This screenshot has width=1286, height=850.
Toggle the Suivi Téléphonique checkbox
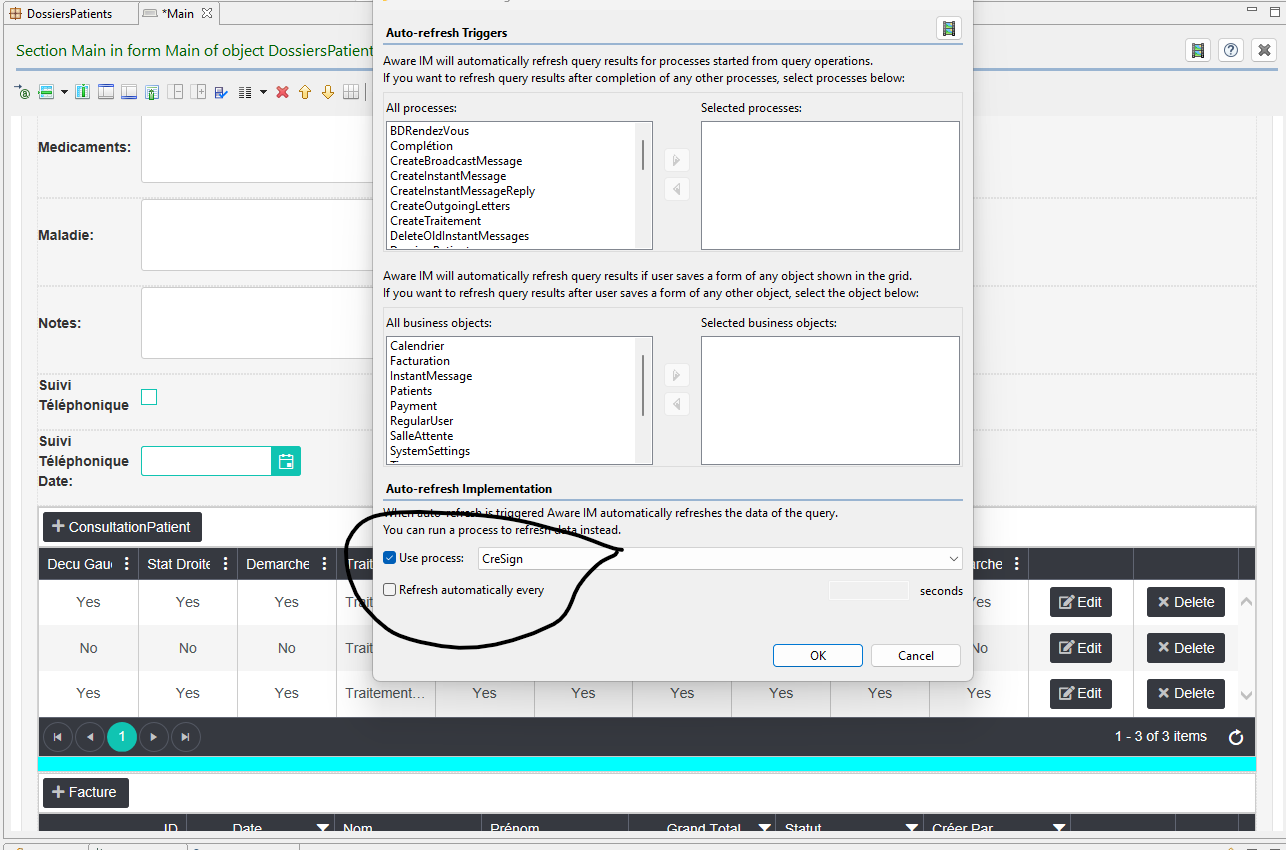149,397
